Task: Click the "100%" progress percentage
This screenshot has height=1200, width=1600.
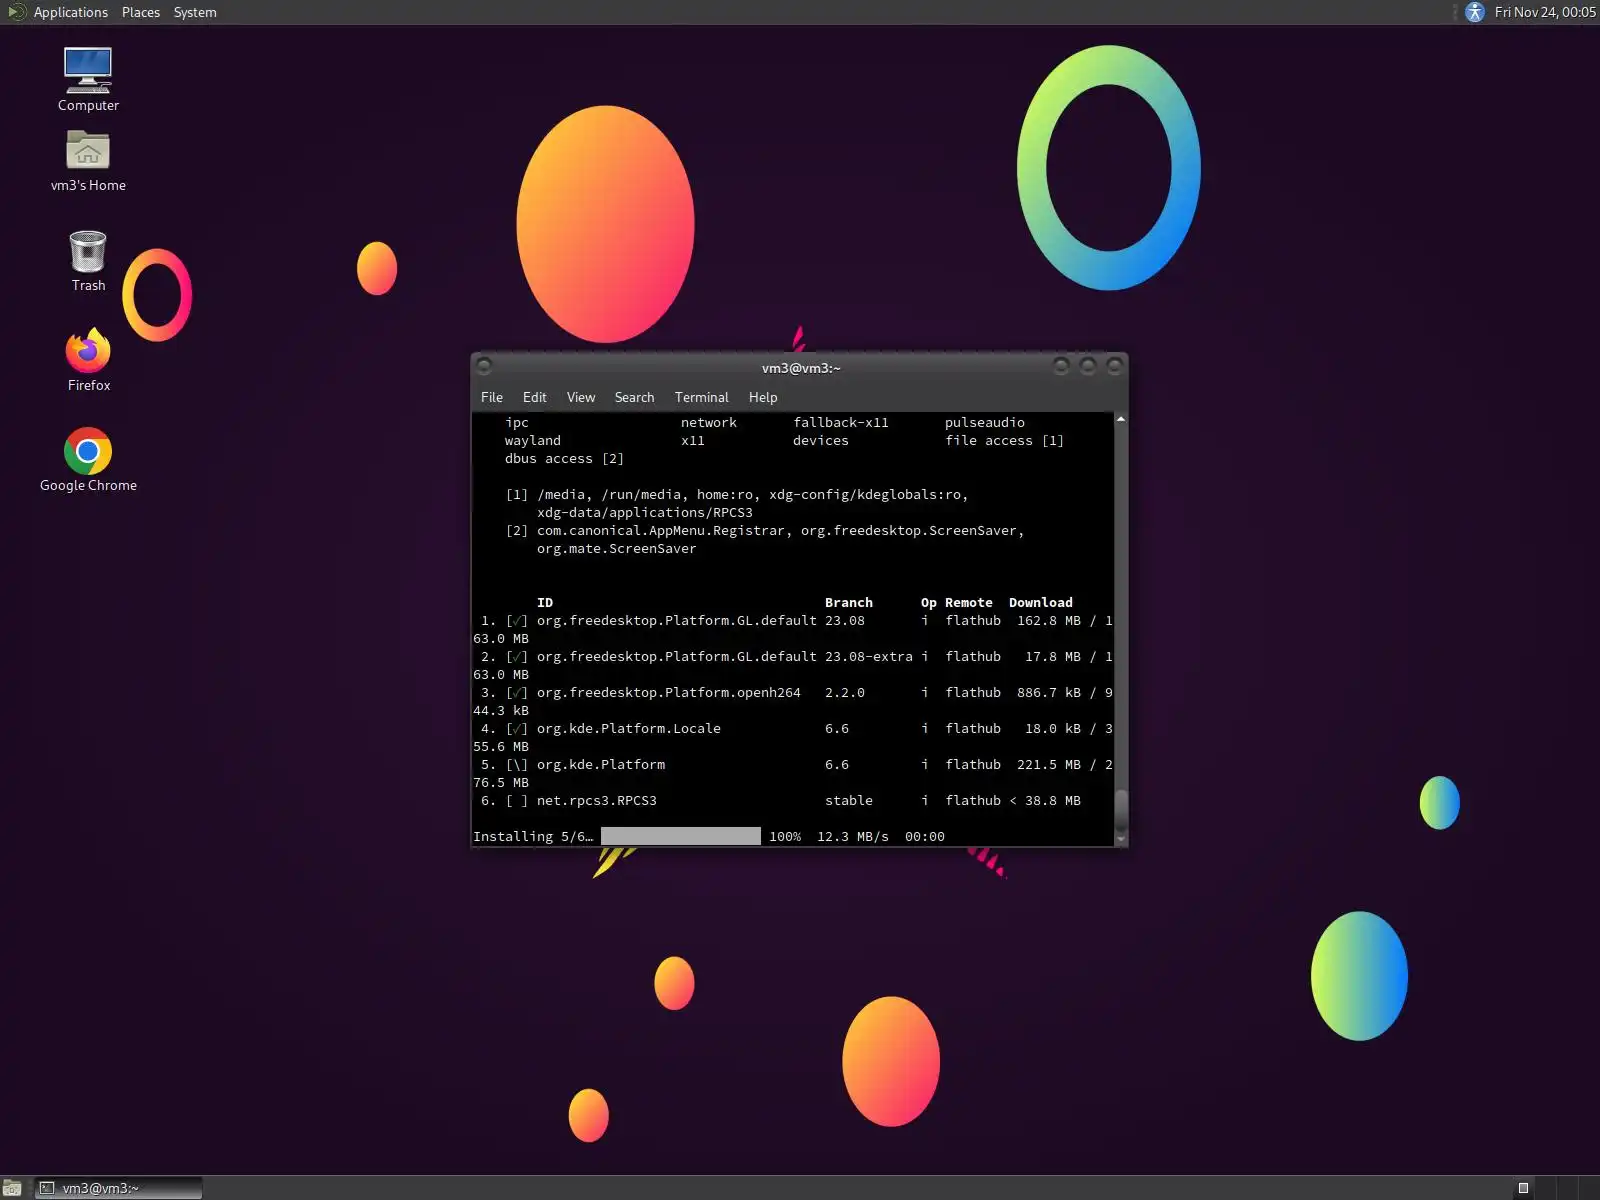Action: pos(785,836)
